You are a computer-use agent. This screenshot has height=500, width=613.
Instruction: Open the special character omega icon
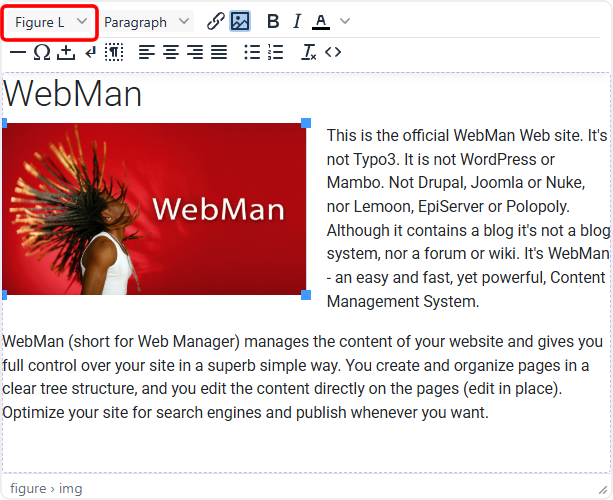click(42, 52)
